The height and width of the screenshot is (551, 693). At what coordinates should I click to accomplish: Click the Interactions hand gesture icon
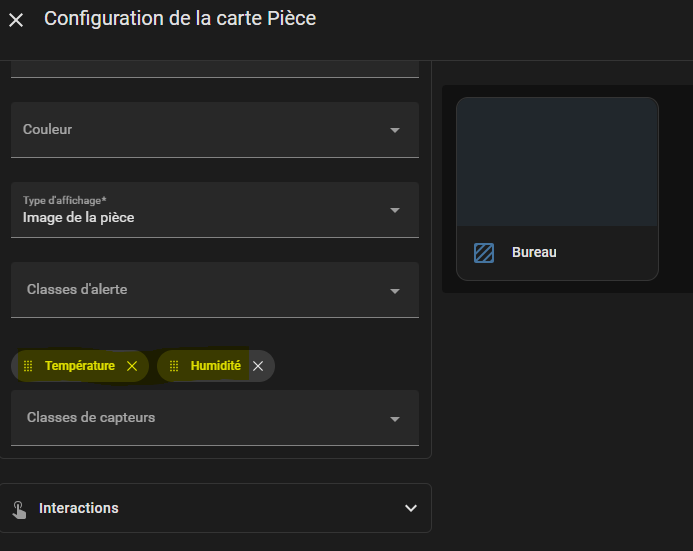19,509
